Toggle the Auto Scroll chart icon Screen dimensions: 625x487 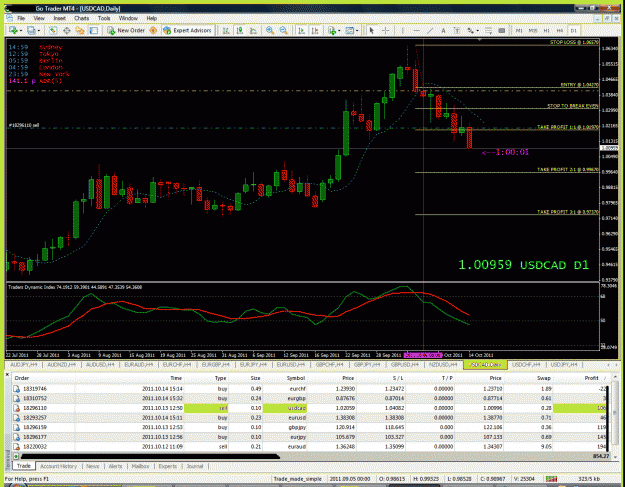(302, 30)
